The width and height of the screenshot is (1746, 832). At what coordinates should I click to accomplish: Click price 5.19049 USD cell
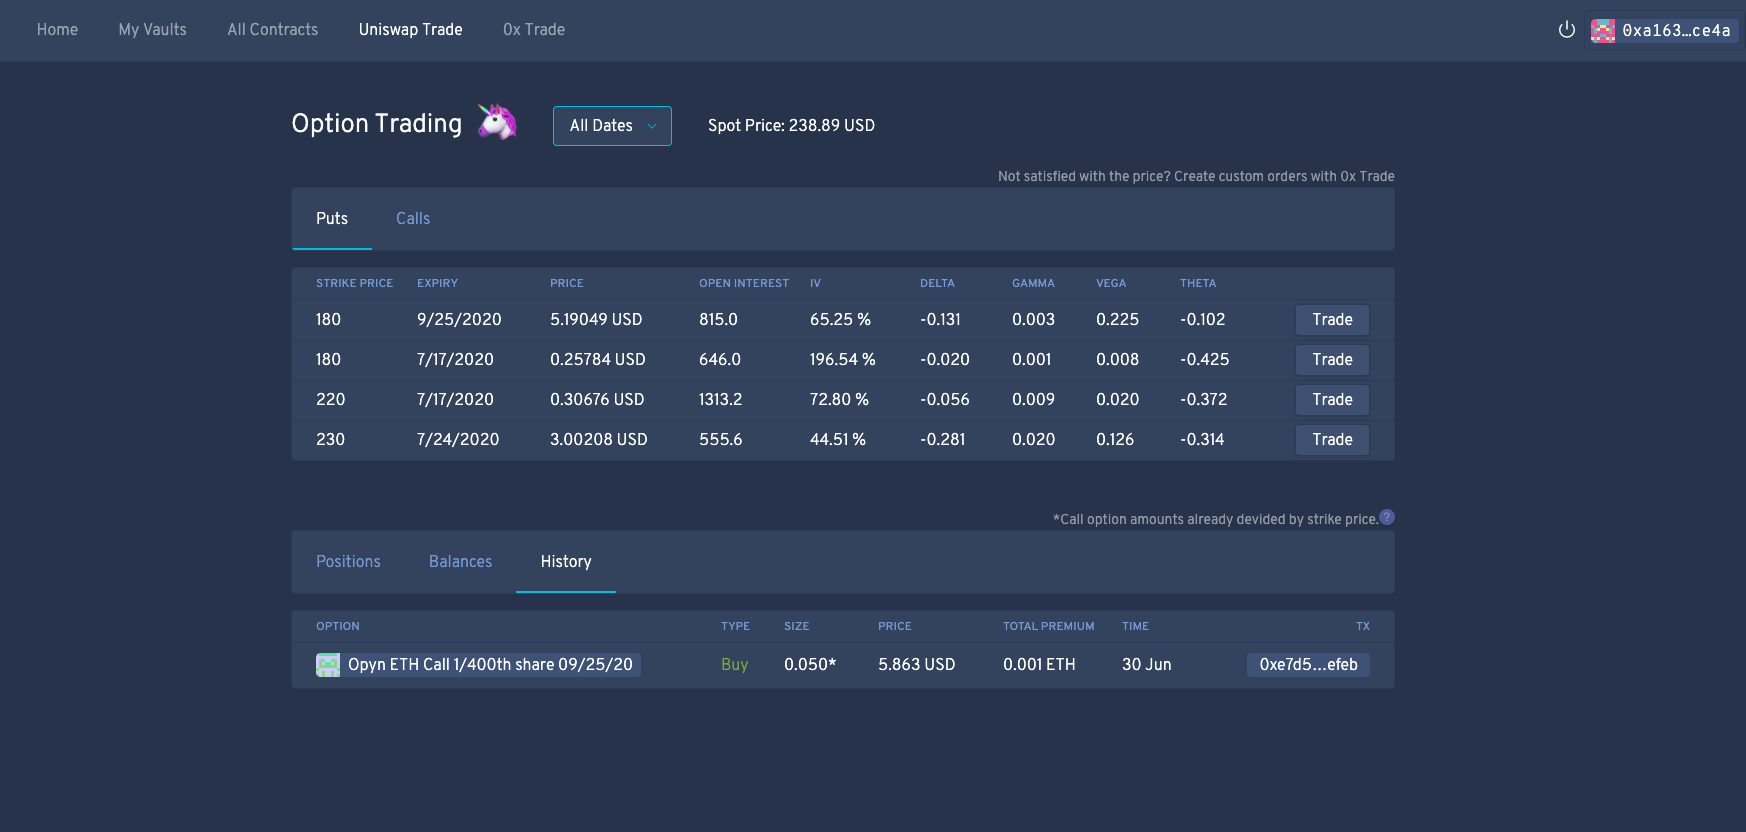596,320
